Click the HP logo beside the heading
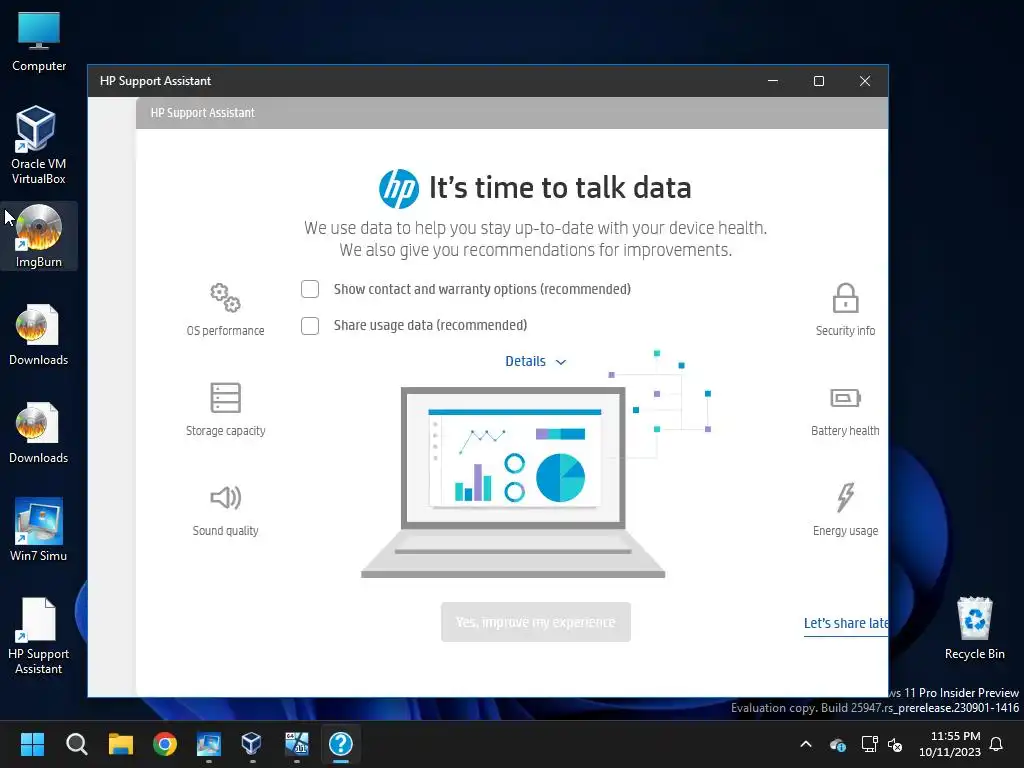The width and height of the screenshot is (1024, 768). (398, 189)
